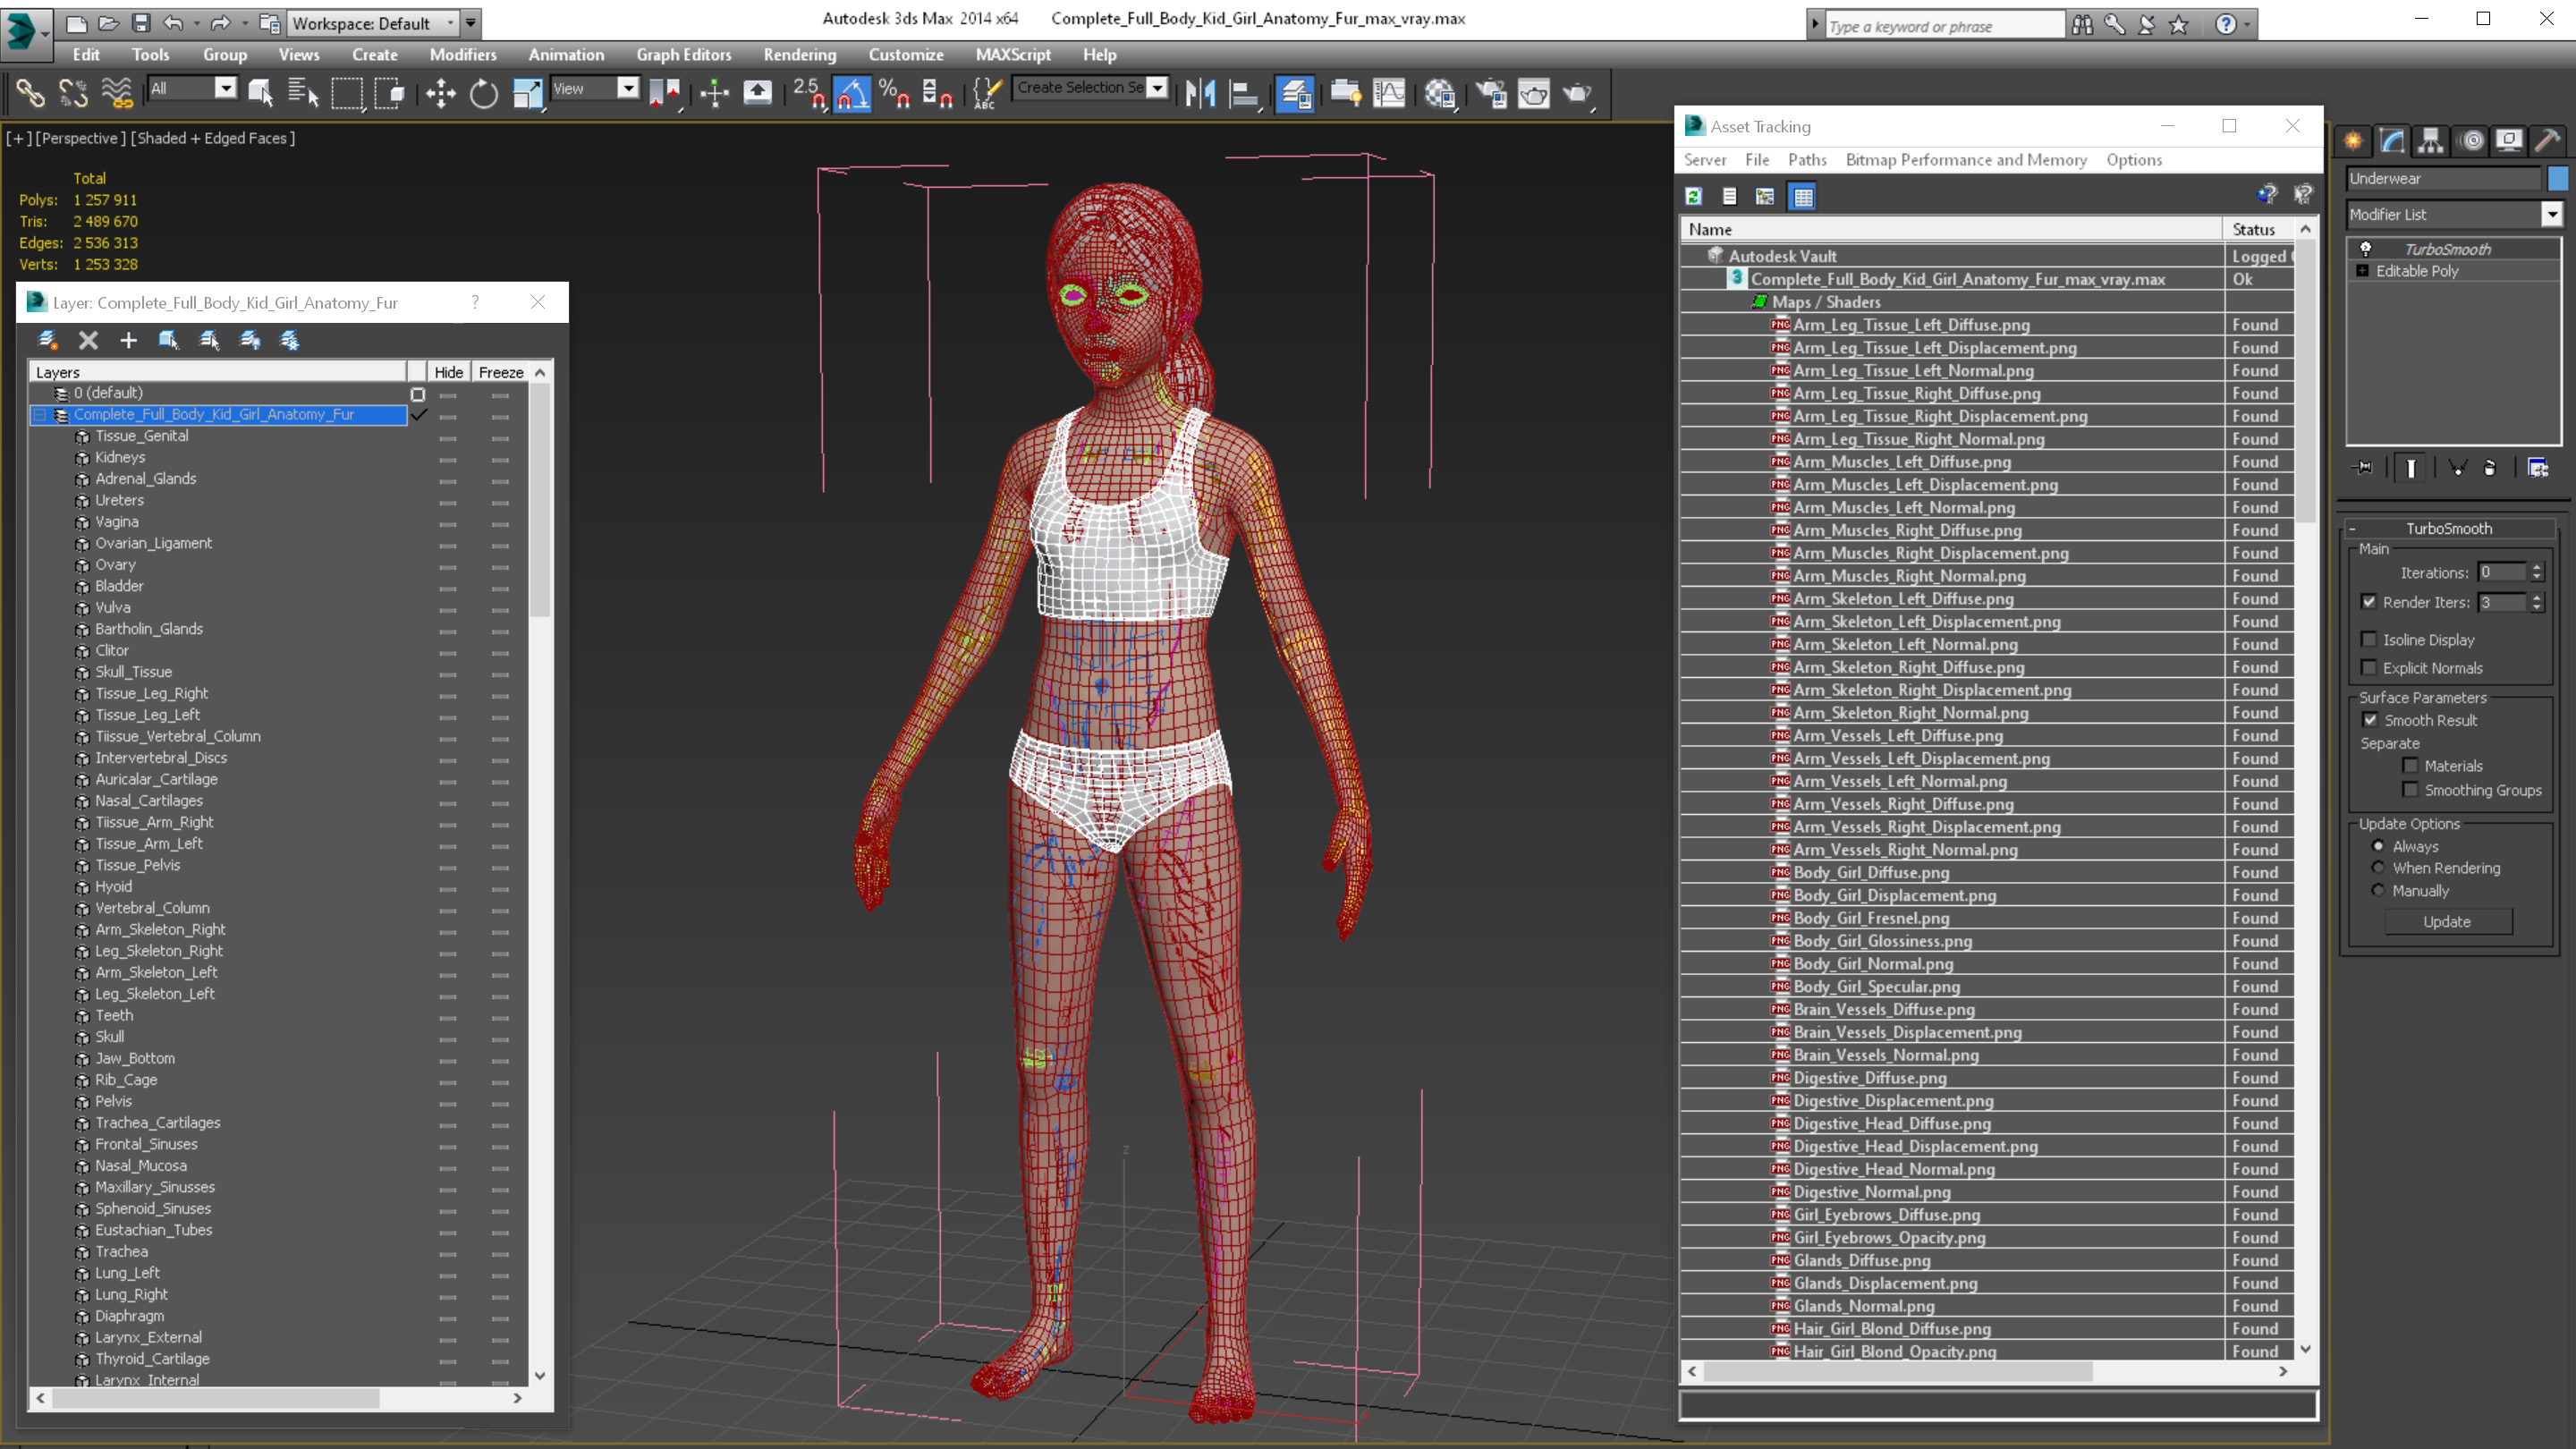
Task: Open the Rendering menu
Action: 800,55
